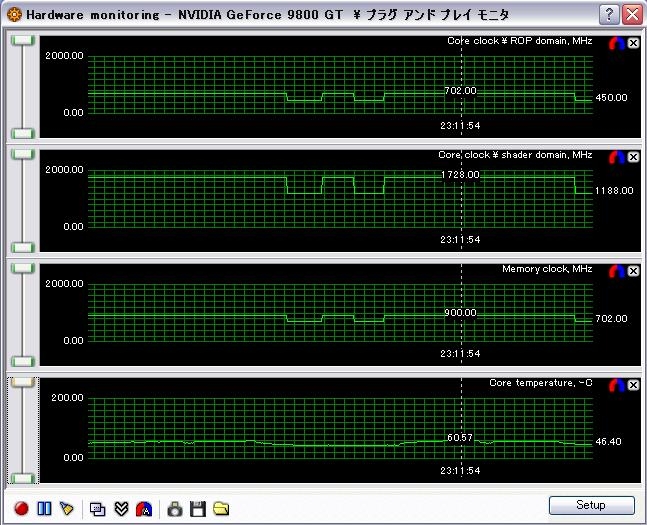Click the 23:11:54 timestamp under shader domain graph
647x525 pixels.
(460, 240)
